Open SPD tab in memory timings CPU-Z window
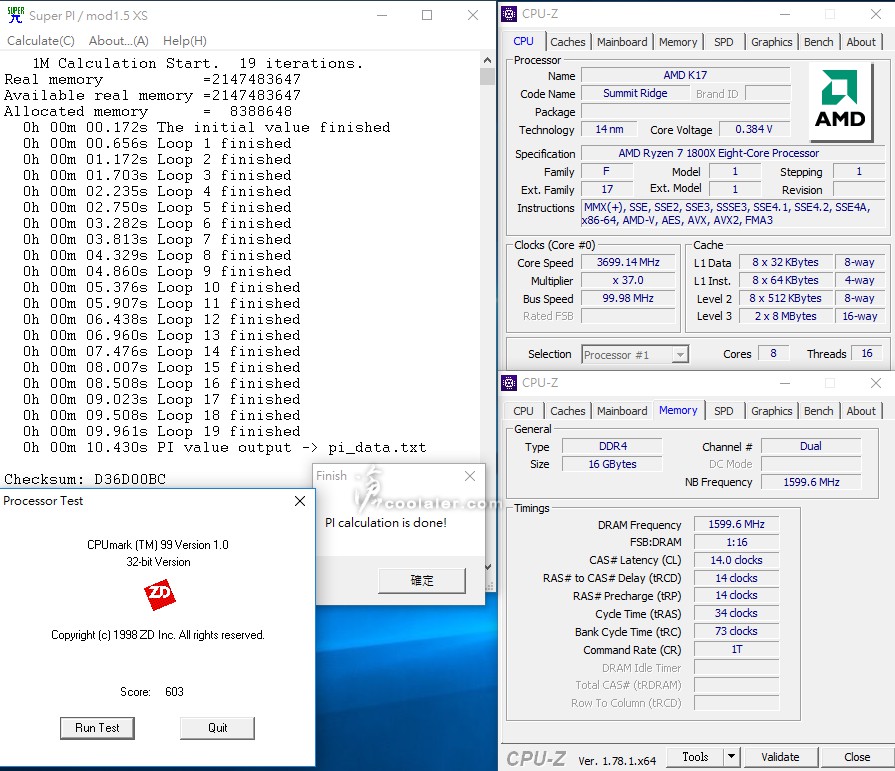895x771 pixels. [x=724, y=411]
